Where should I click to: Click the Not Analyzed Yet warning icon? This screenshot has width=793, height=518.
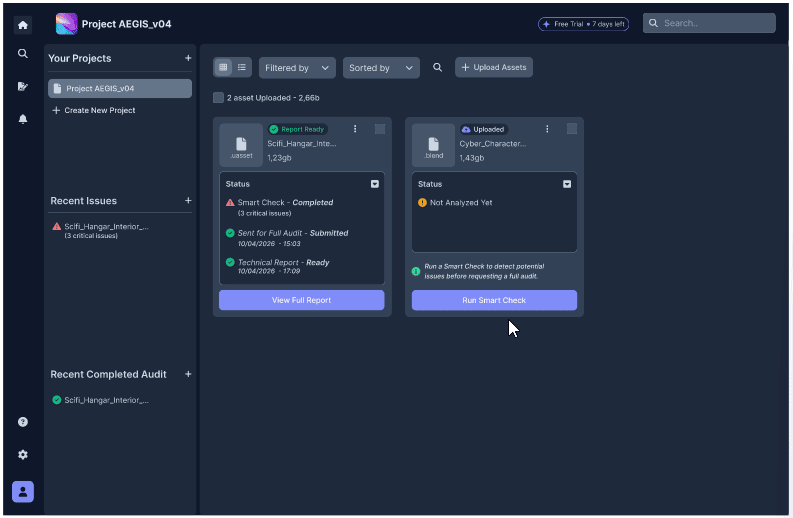[x=422, y=202]
